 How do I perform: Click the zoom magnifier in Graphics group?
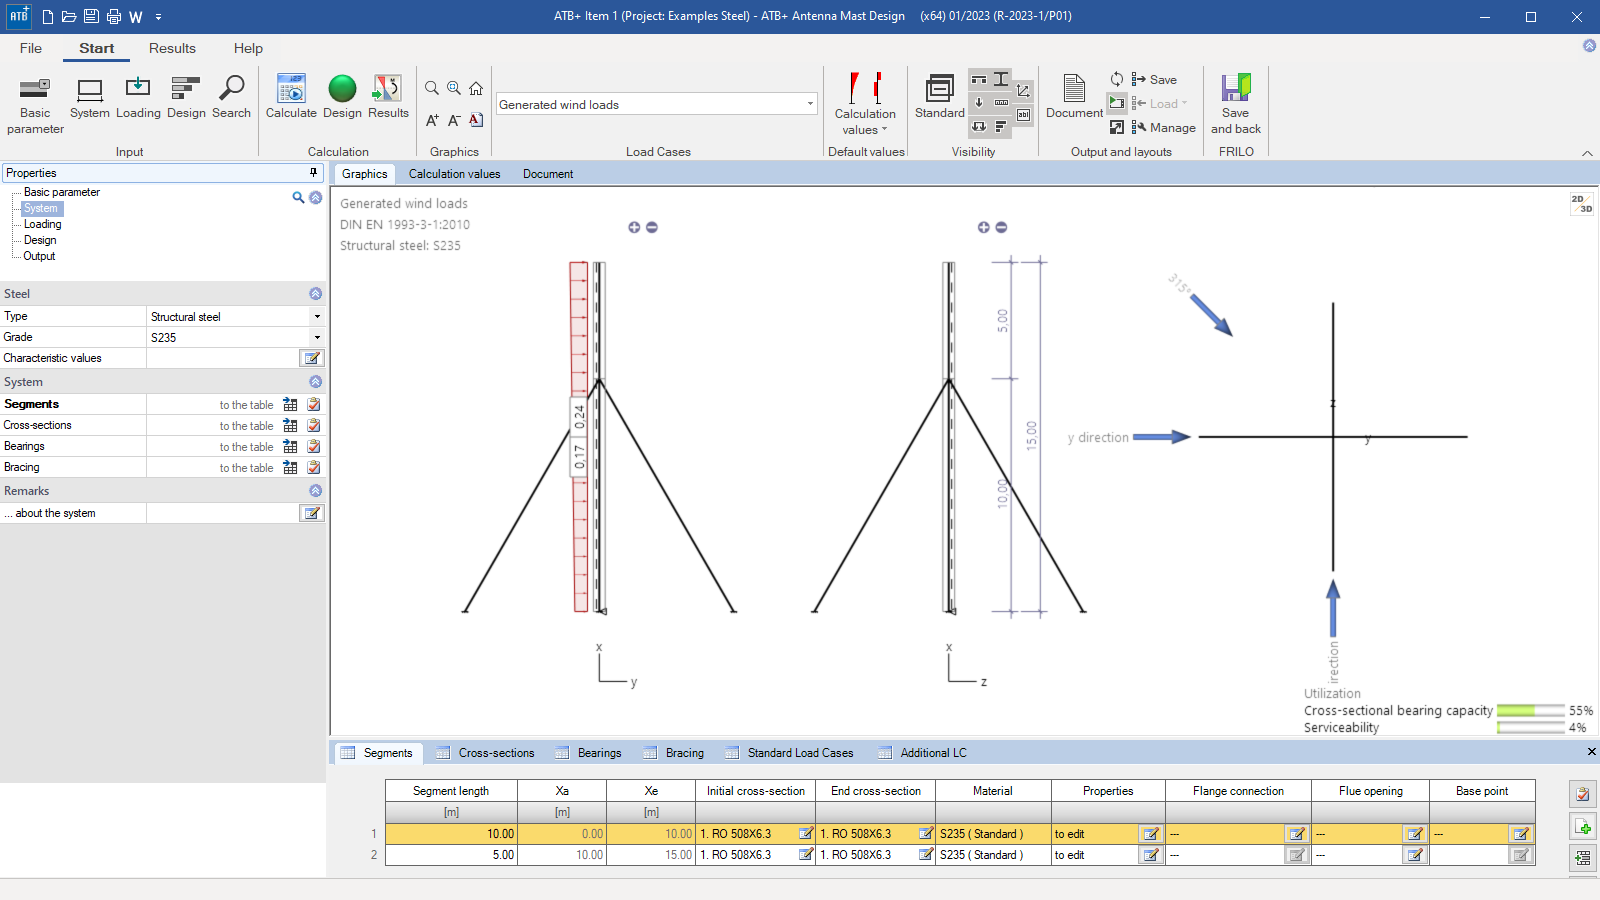[432, 88]
